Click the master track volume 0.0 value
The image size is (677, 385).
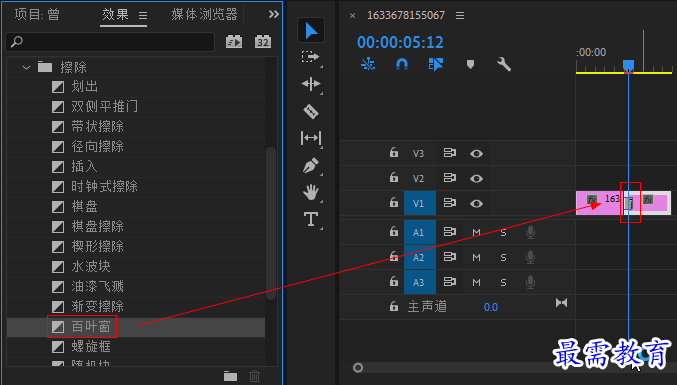coord(490,307)
